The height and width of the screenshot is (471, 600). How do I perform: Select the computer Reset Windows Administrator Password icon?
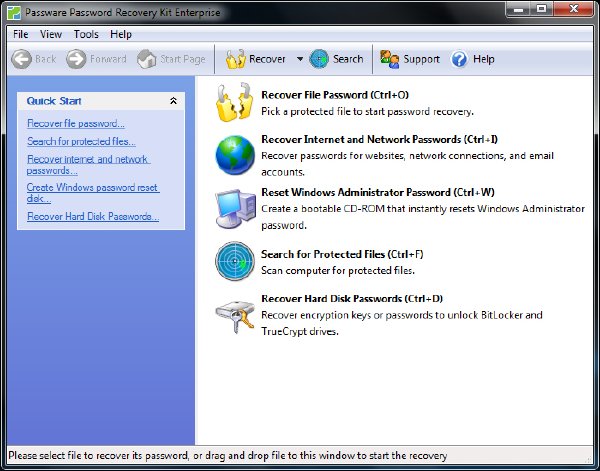235,208
